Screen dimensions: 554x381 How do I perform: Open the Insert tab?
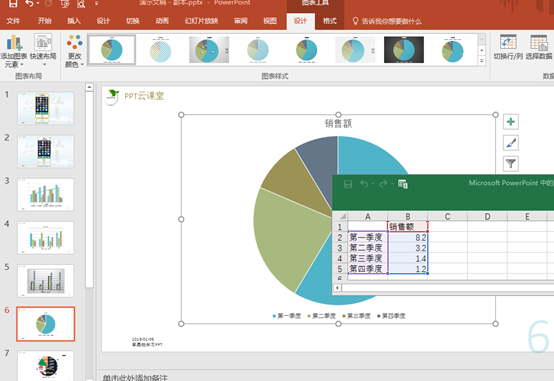[x=74, y=21]
